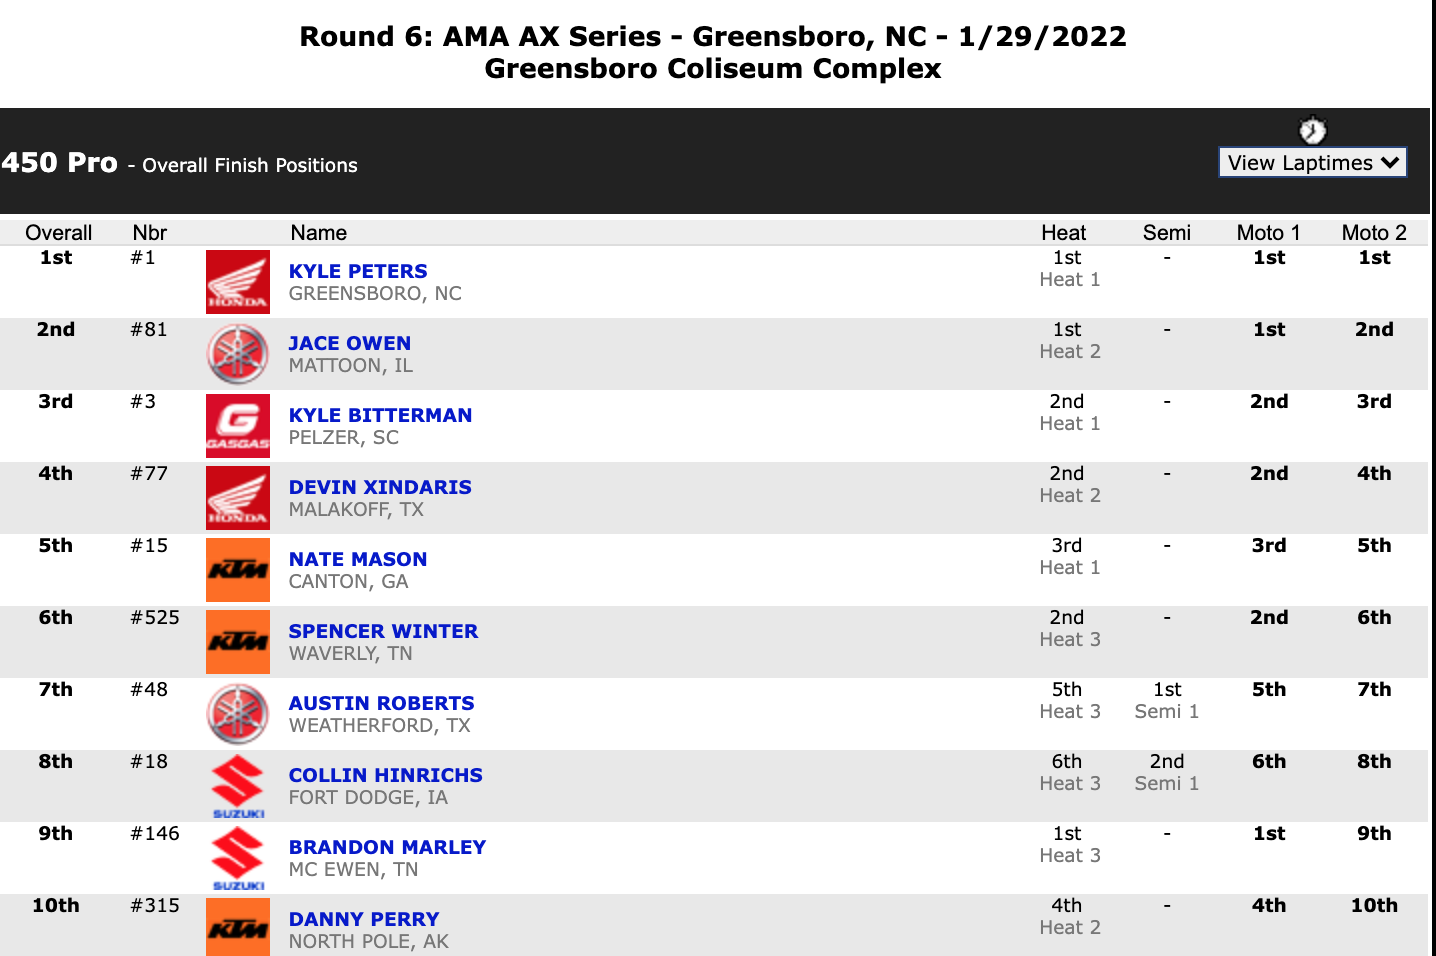The image size is (1436, 956).
Task: Click Danny Perry's KTM logo
Action: click(238, 927)
